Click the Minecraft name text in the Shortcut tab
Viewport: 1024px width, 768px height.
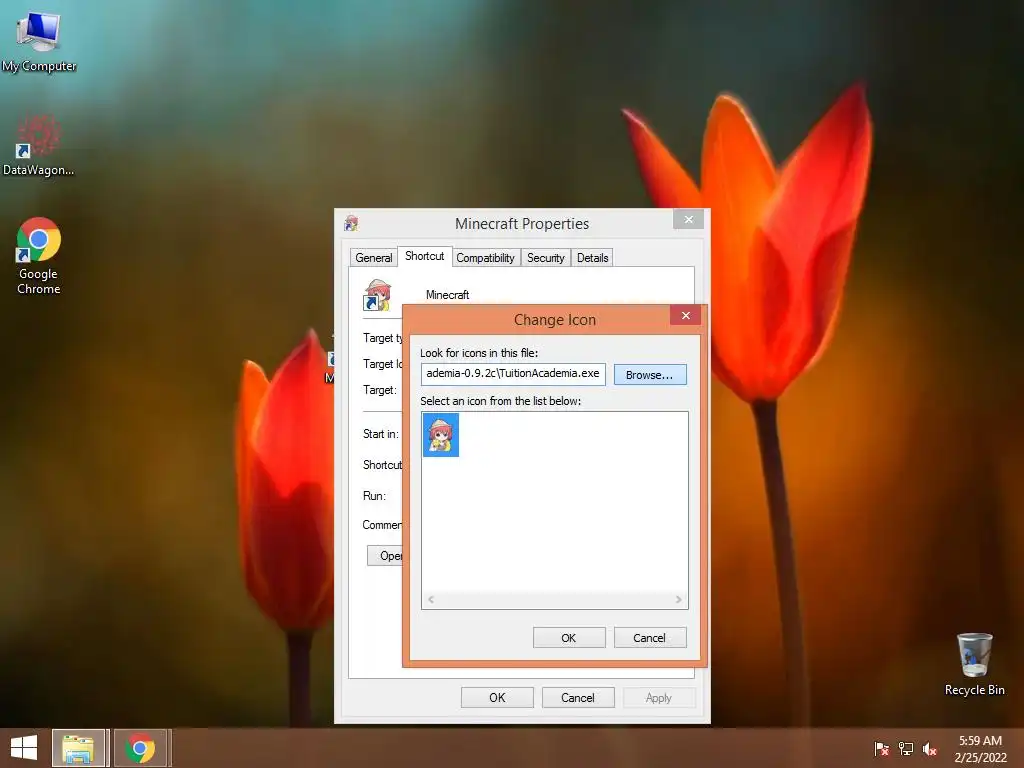(x=447, y=295)
